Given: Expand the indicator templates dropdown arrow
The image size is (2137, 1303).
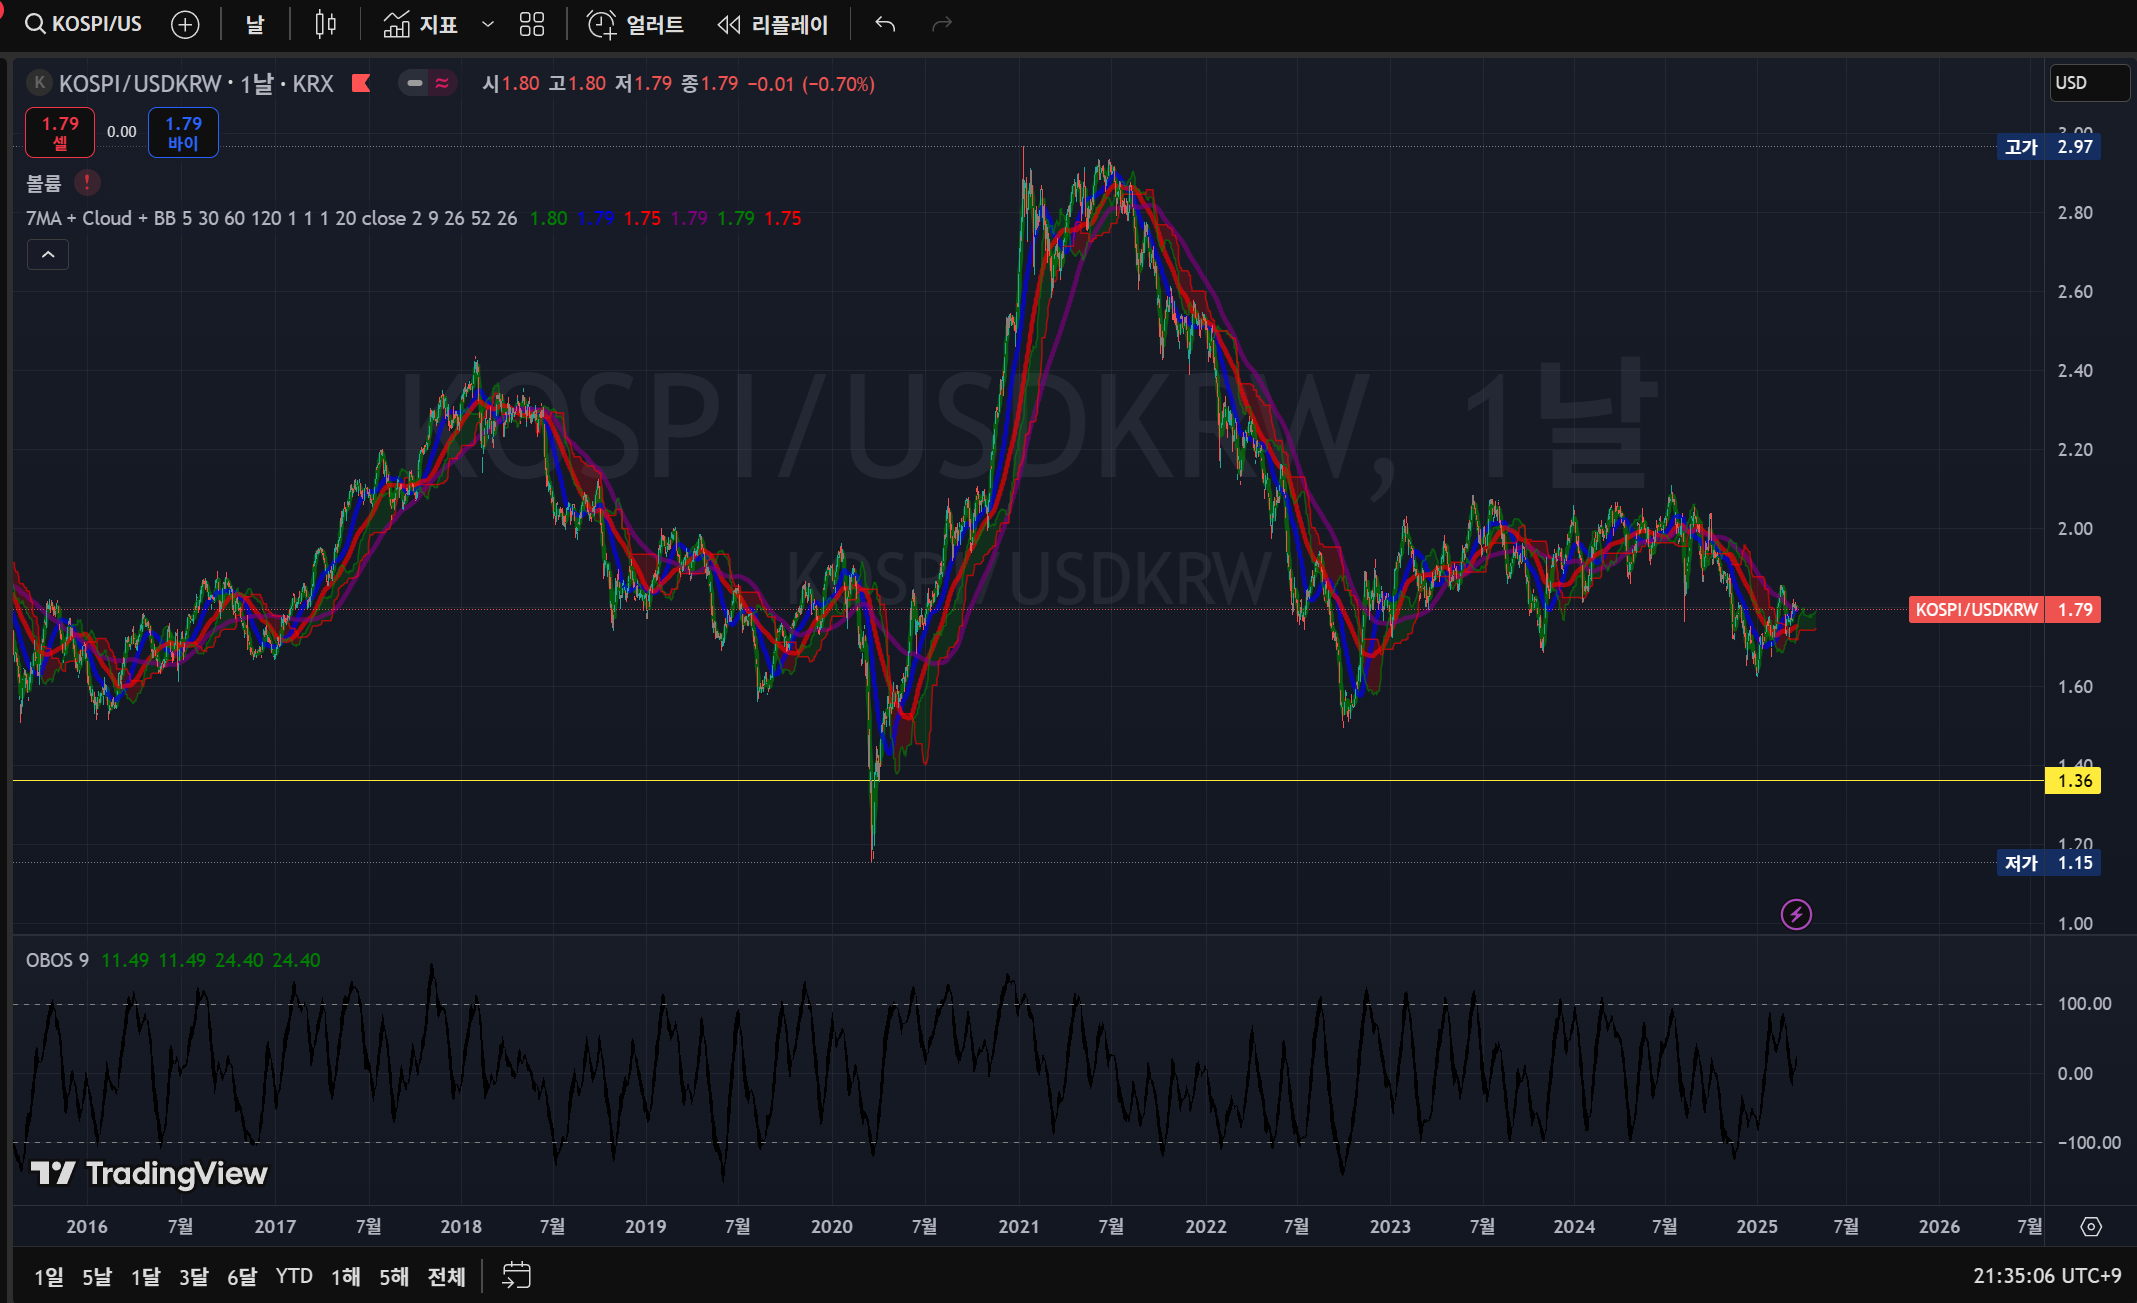Looking at the screenshot, I should [x=488, y=24].
